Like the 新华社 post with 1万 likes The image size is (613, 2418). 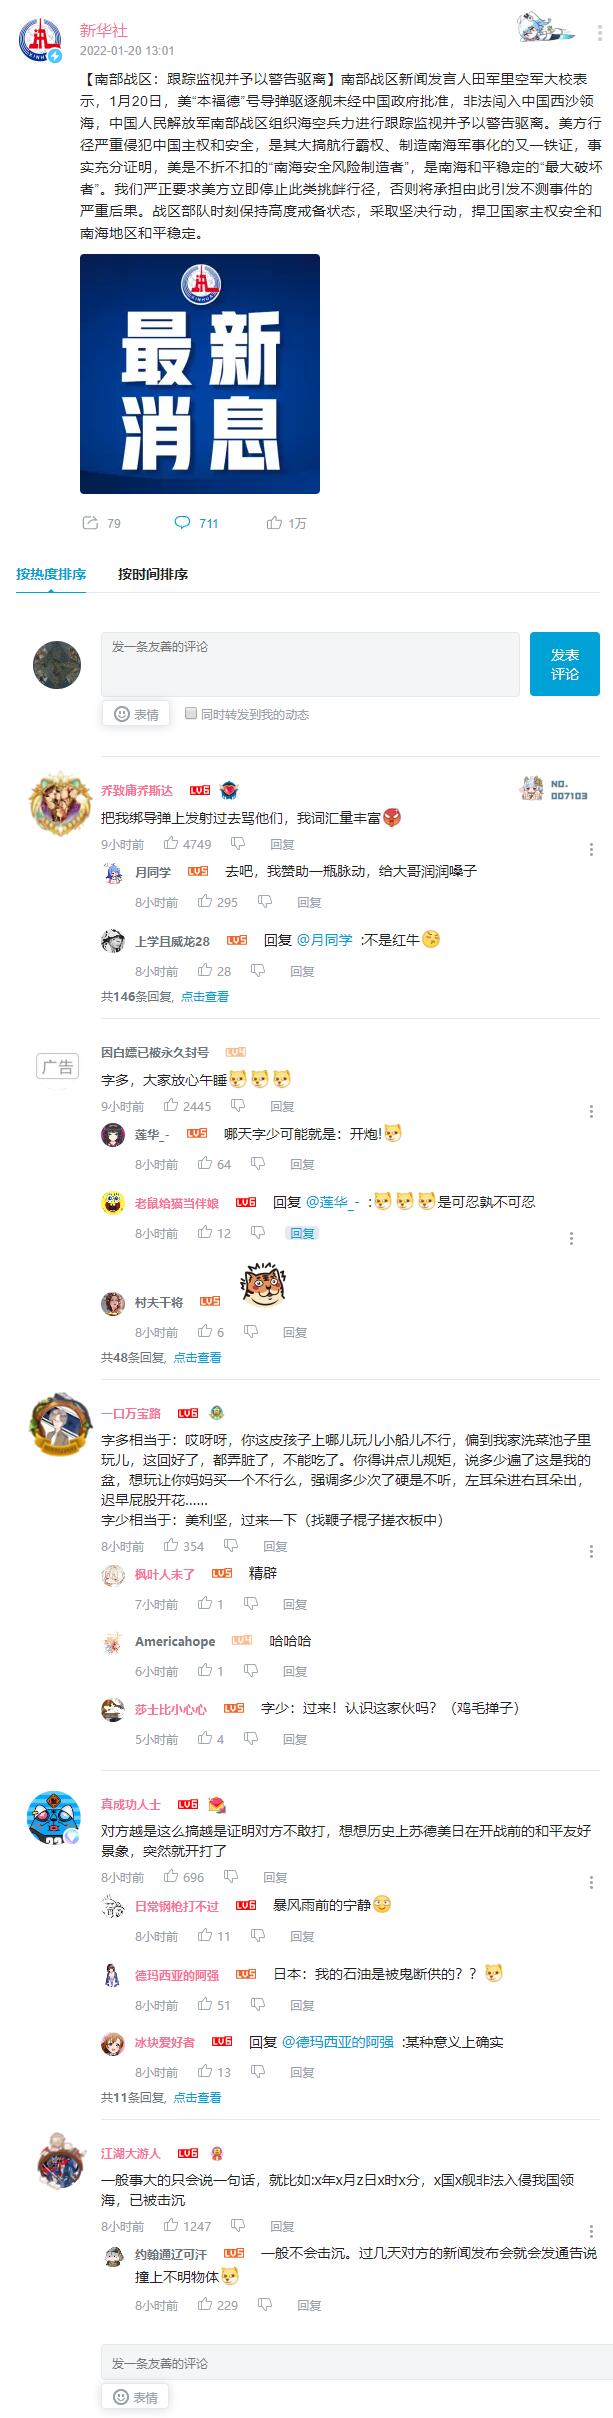(x=274, y=522)
